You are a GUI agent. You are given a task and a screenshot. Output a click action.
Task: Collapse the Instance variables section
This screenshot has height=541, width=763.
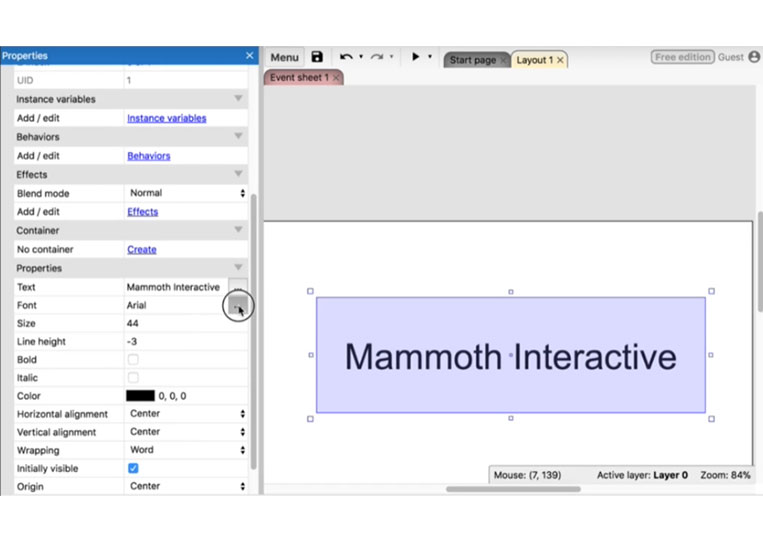(x=238, y=98)
